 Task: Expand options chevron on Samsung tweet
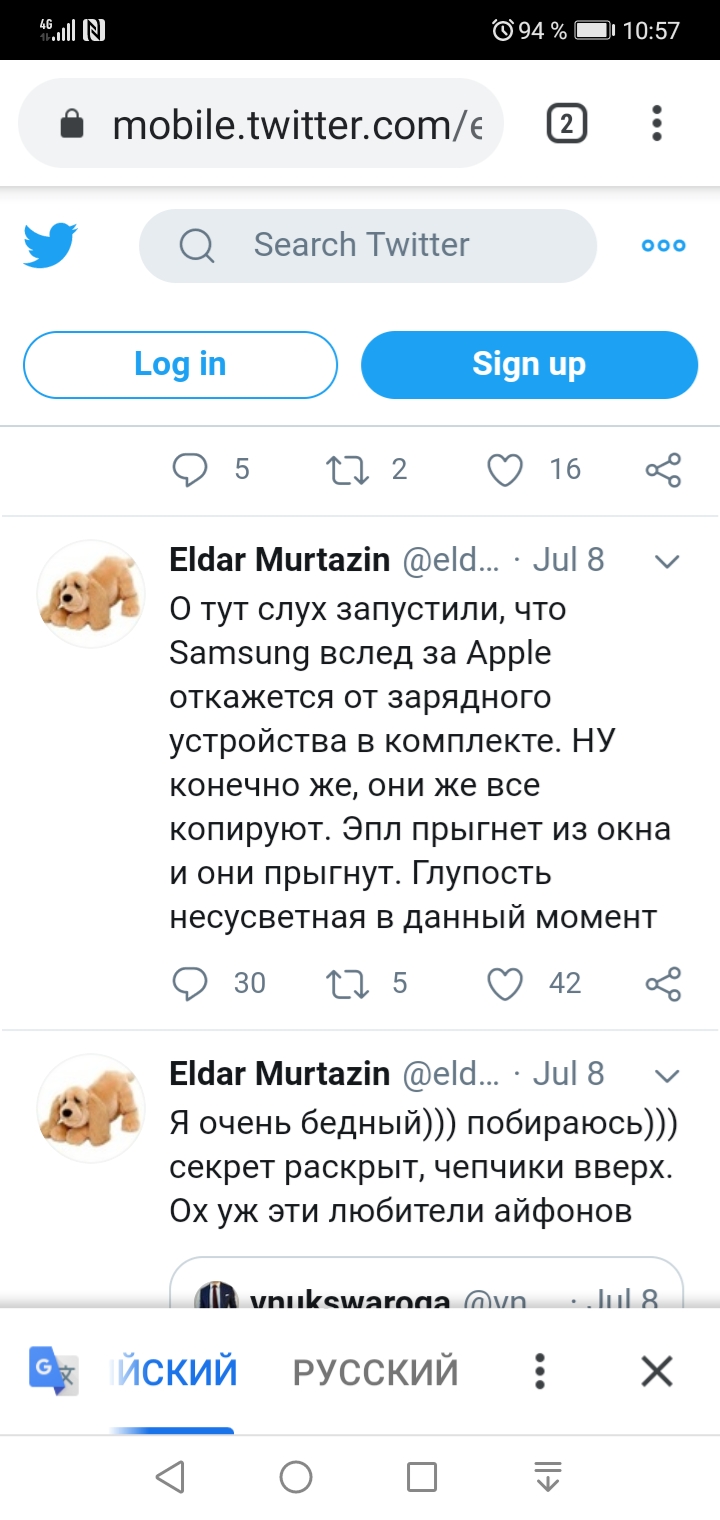point(666,562)
